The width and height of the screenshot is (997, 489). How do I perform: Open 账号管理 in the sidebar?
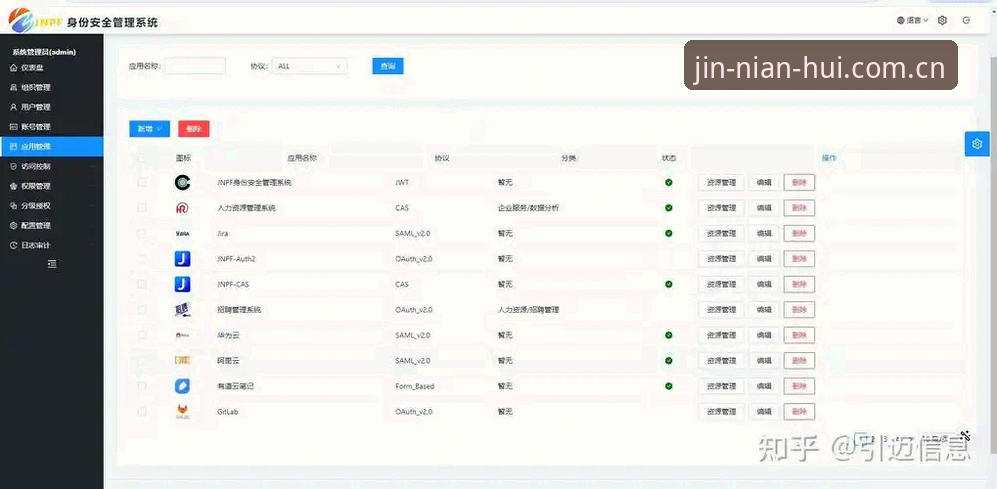point(52,127)
